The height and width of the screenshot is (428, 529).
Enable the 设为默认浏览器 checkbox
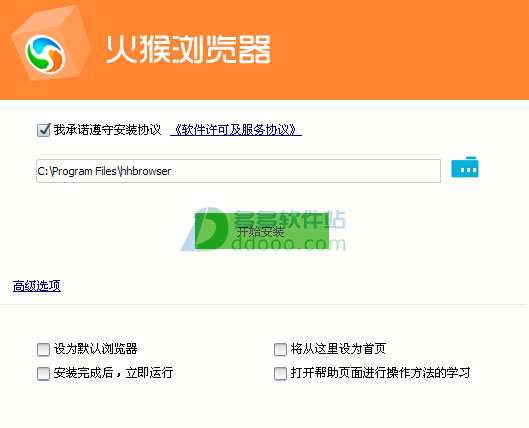pos(43,349)
